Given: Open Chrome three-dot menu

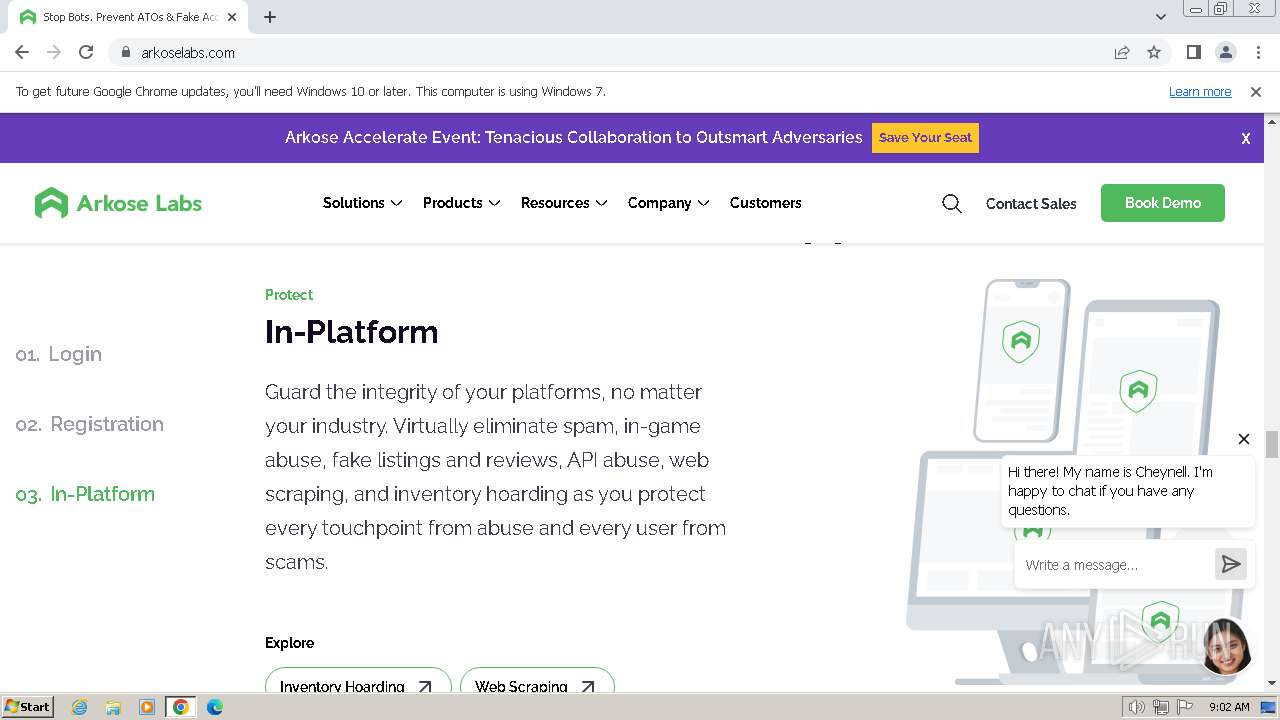Looking at the screenshot, I should pyautogui.click(x=1258, y=52).
